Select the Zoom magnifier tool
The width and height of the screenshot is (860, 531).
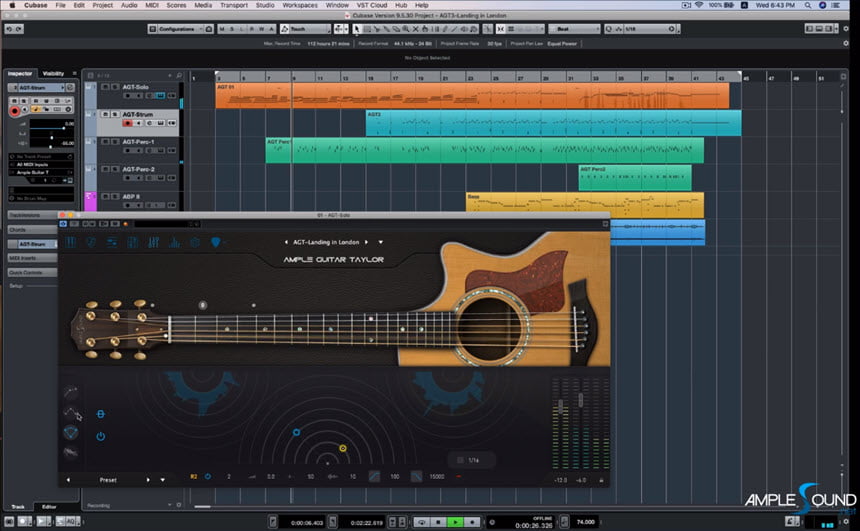click(x=406, y=29)
